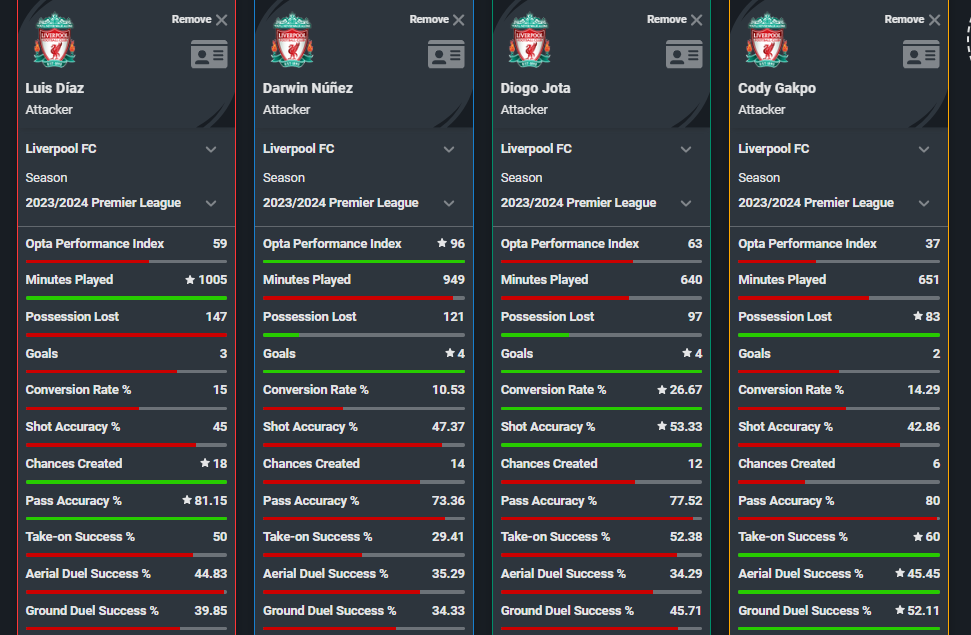Open season dropdown under Darwin Núñez
Screen dimensions: 971x635
tap(448, 203)
